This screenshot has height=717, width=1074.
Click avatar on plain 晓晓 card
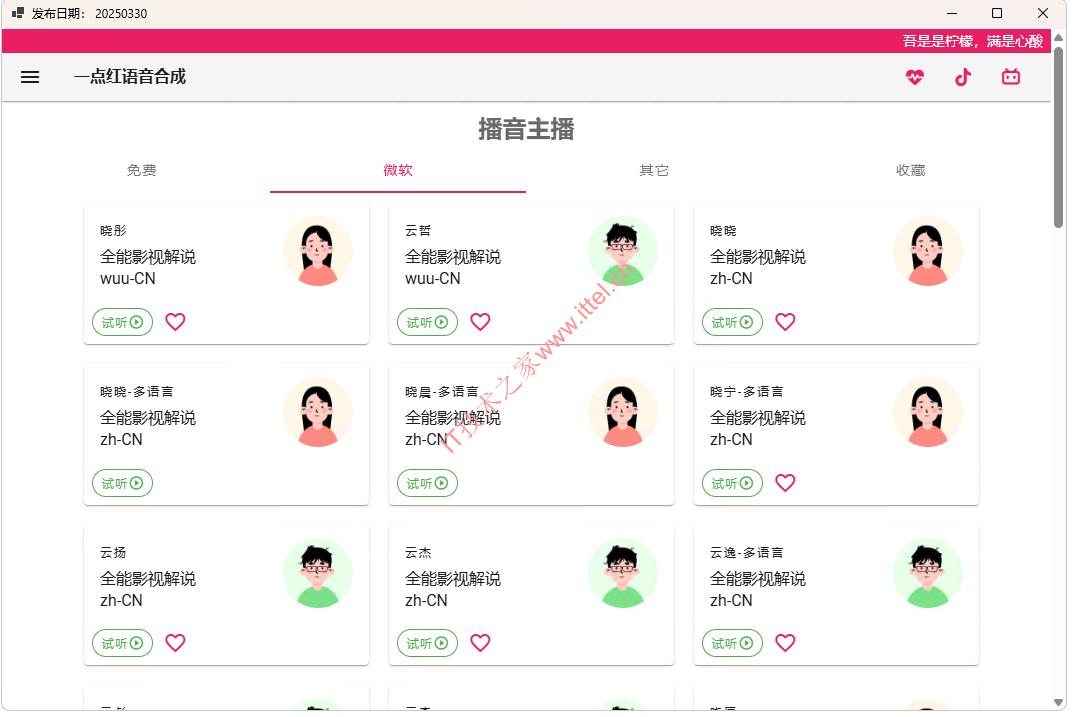pos(927,251)
